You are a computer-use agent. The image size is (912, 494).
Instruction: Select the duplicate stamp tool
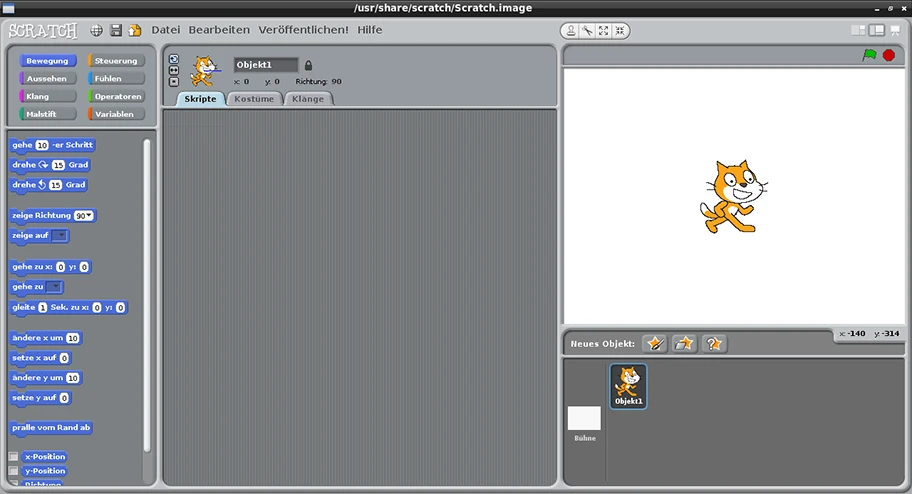point(571,31)
